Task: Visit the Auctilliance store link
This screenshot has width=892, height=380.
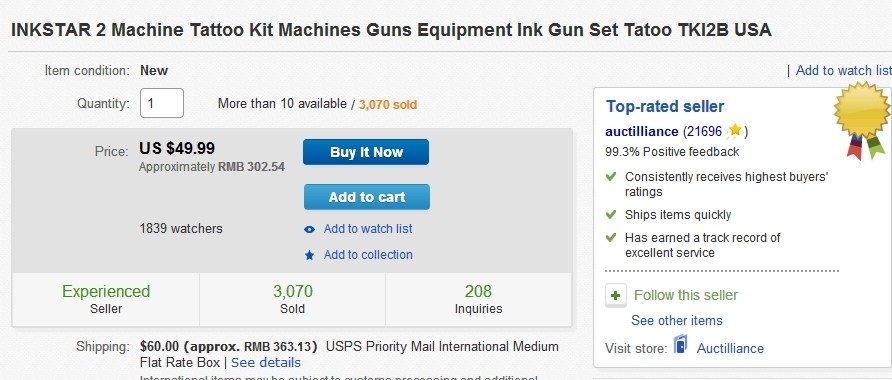Action: tap(730, 348)
